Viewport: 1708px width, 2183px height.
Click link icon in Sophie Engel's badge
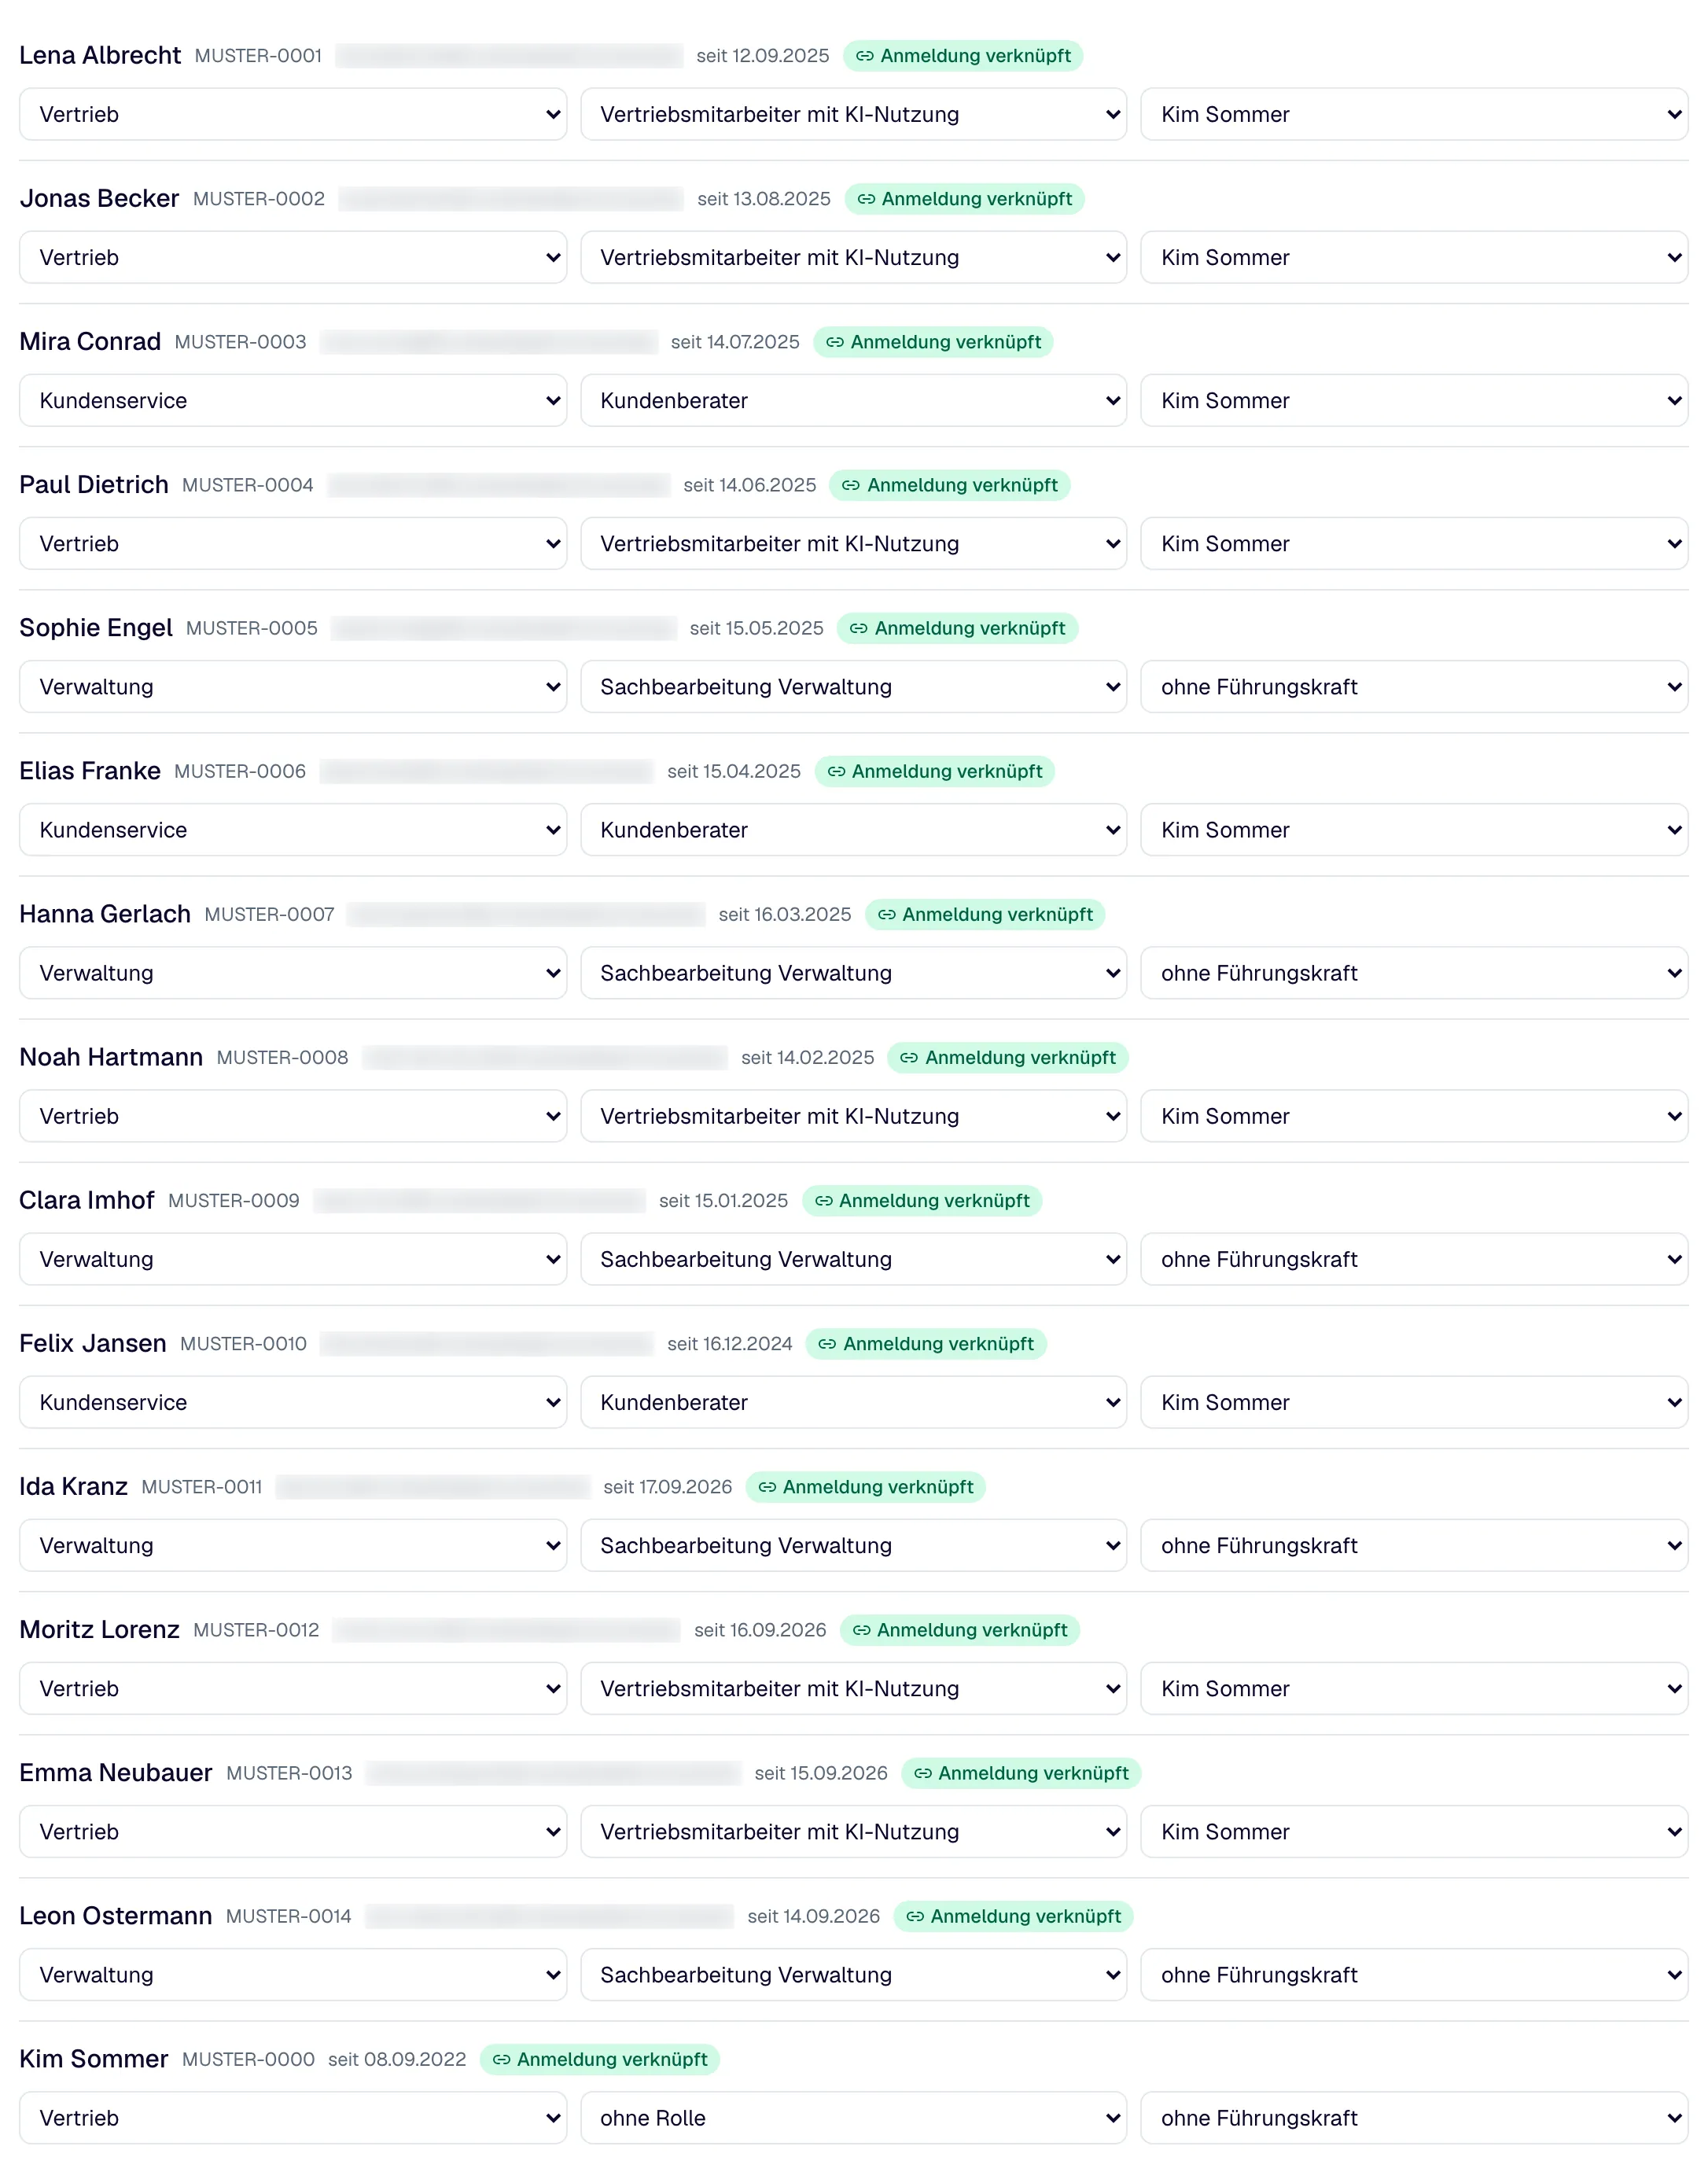tap(859, 628)
